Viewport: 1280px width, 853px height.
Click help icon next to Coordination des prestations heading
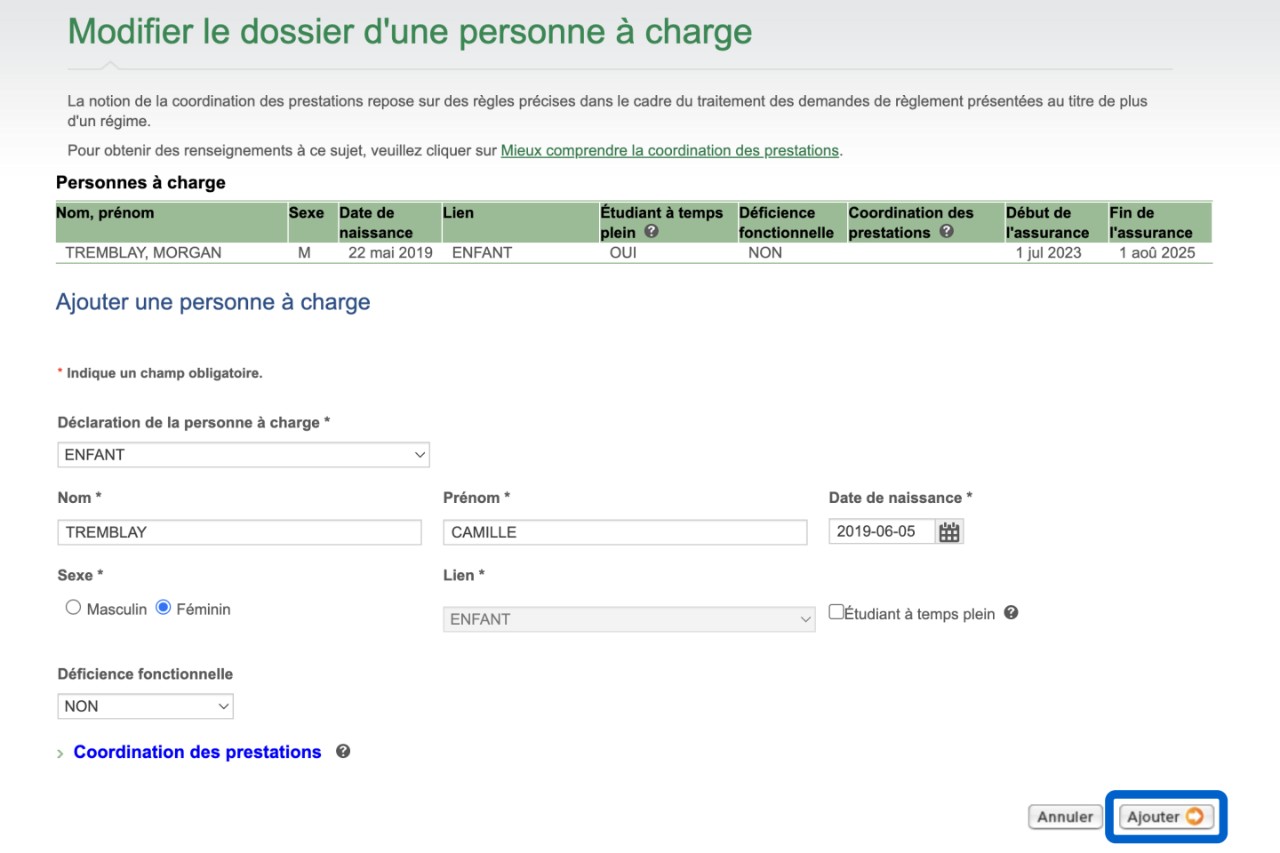pyautogui.click(x=343, y=752)
